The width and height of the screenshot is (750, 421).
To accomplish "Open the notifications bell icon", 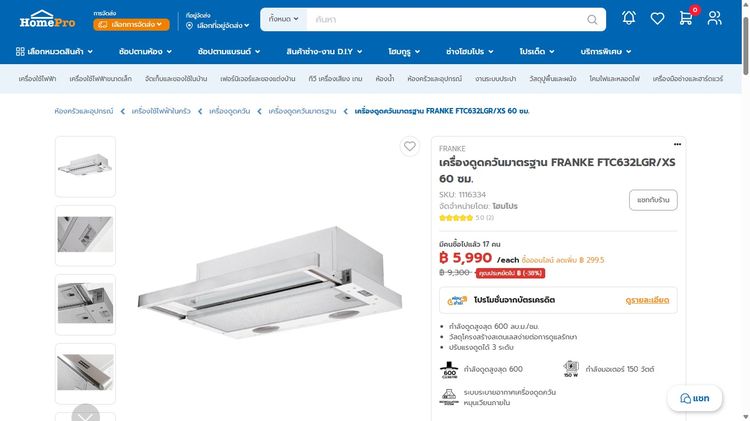I will click(629, 18).
